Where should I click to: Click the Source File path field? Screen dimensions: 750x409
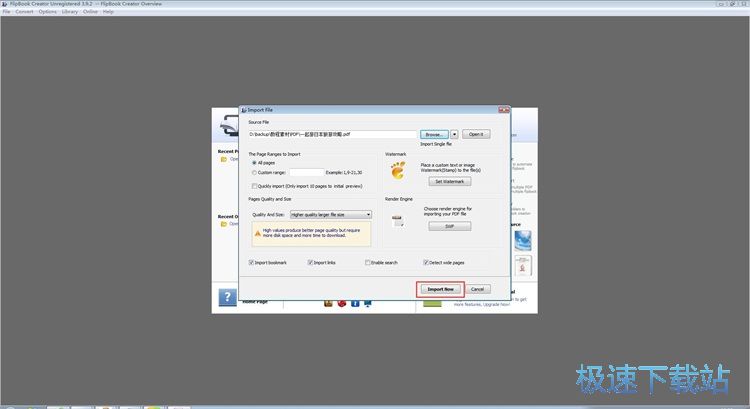click(x=332, y=134)
